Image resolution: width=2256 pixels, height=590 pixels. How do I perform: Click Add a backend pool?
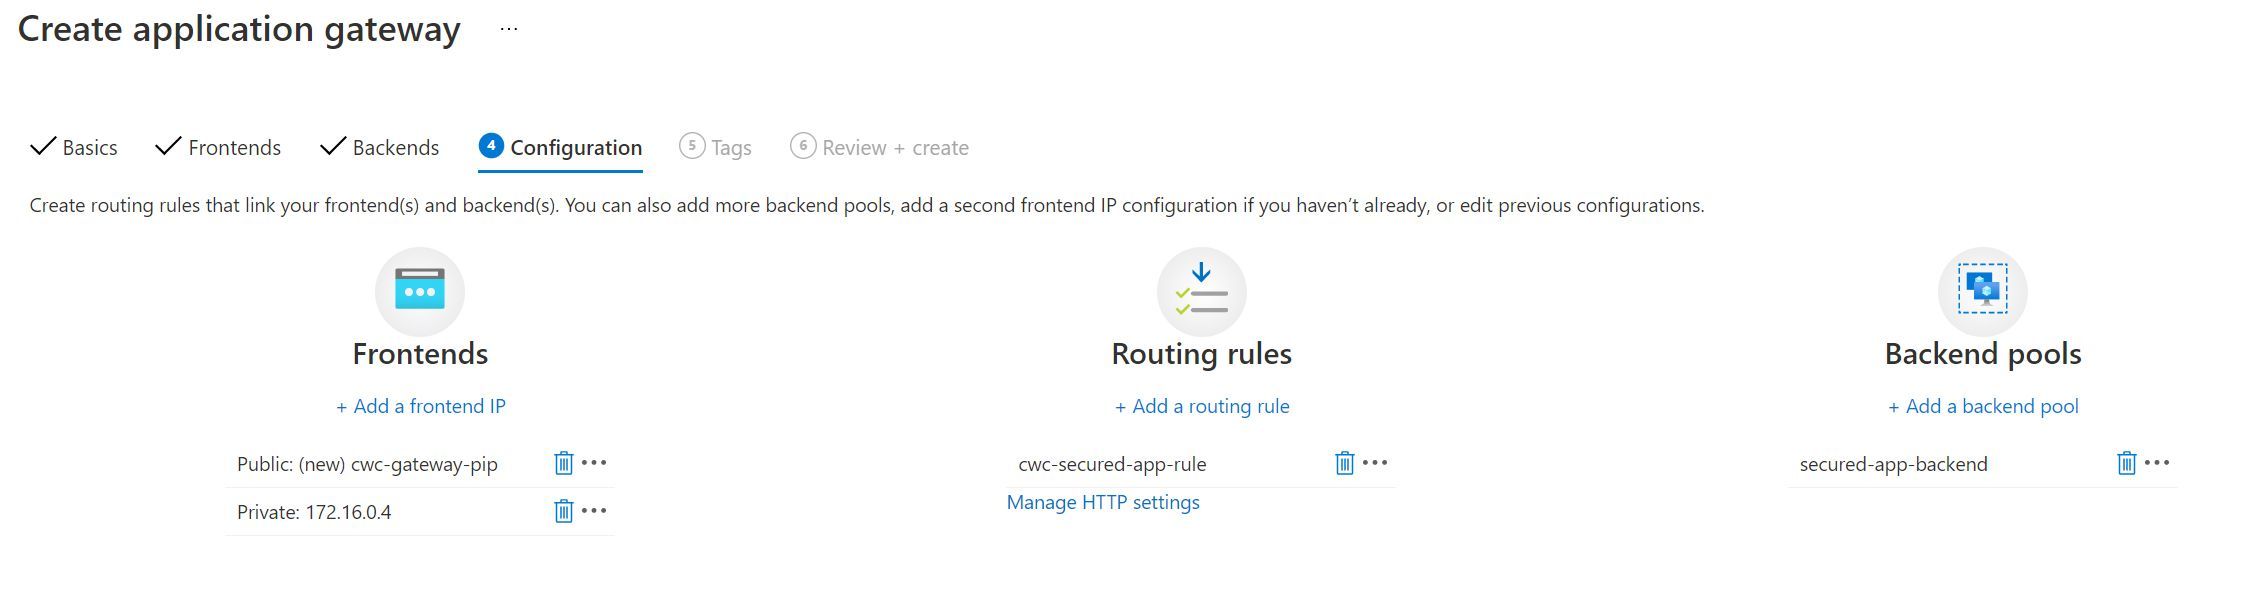pos(1983,406)
